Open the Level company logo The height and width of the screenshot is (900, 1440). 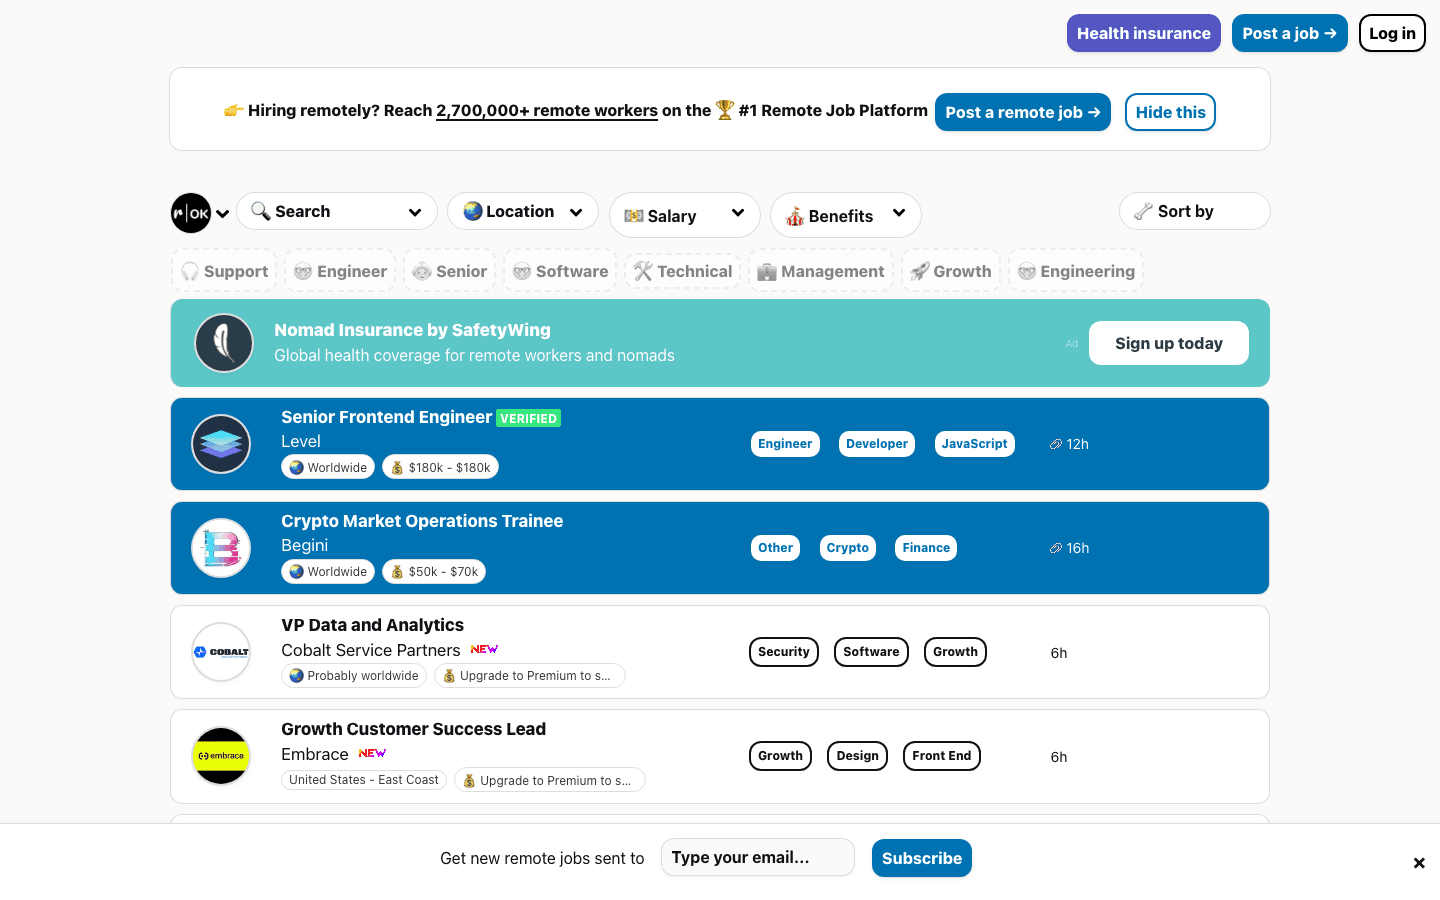click(221, 444)
